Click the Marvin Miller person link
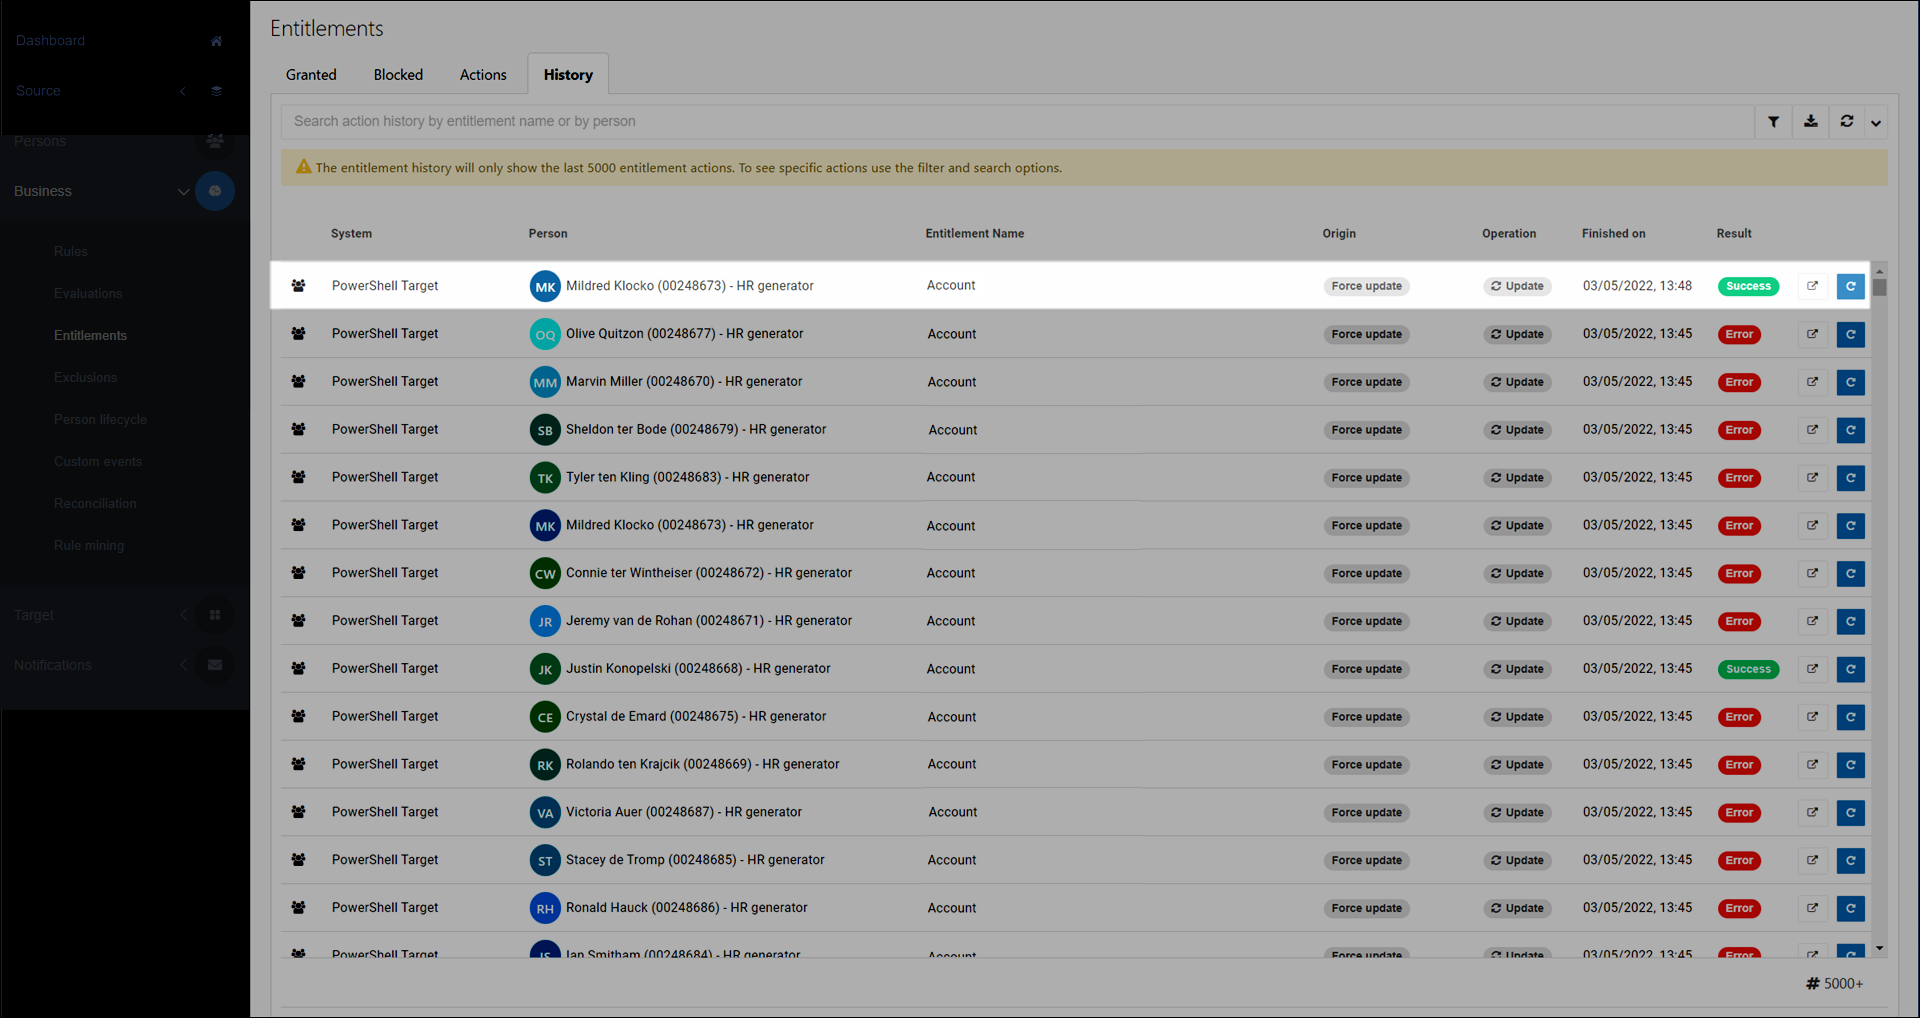This screenshot has width=1920, height=1019. [683, 382]
